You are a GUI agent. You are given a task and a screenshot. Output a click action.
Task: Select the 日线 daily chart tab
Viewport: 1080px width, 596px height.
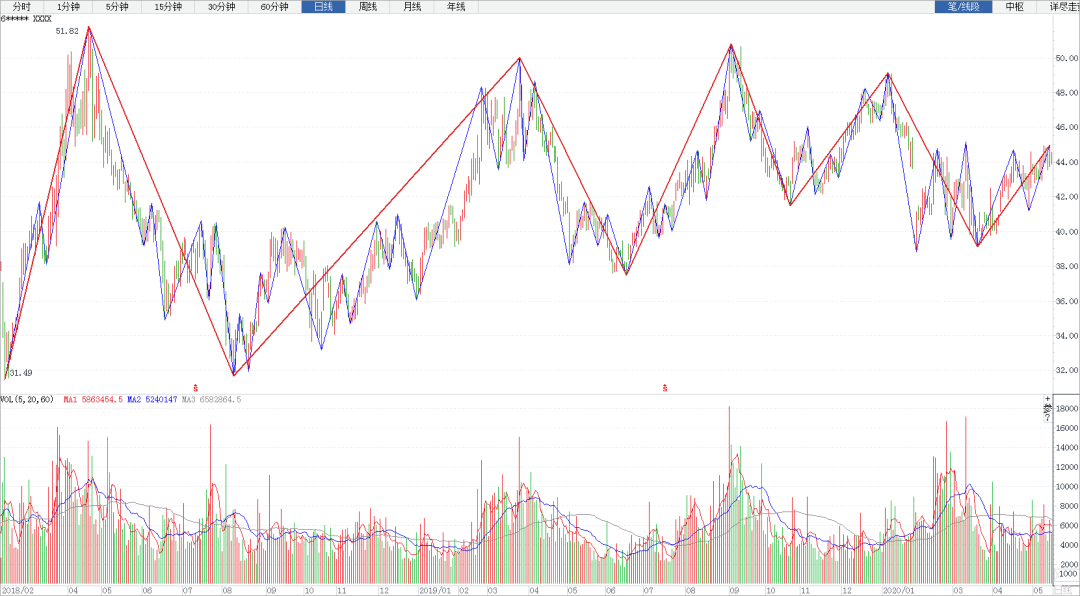323,7
